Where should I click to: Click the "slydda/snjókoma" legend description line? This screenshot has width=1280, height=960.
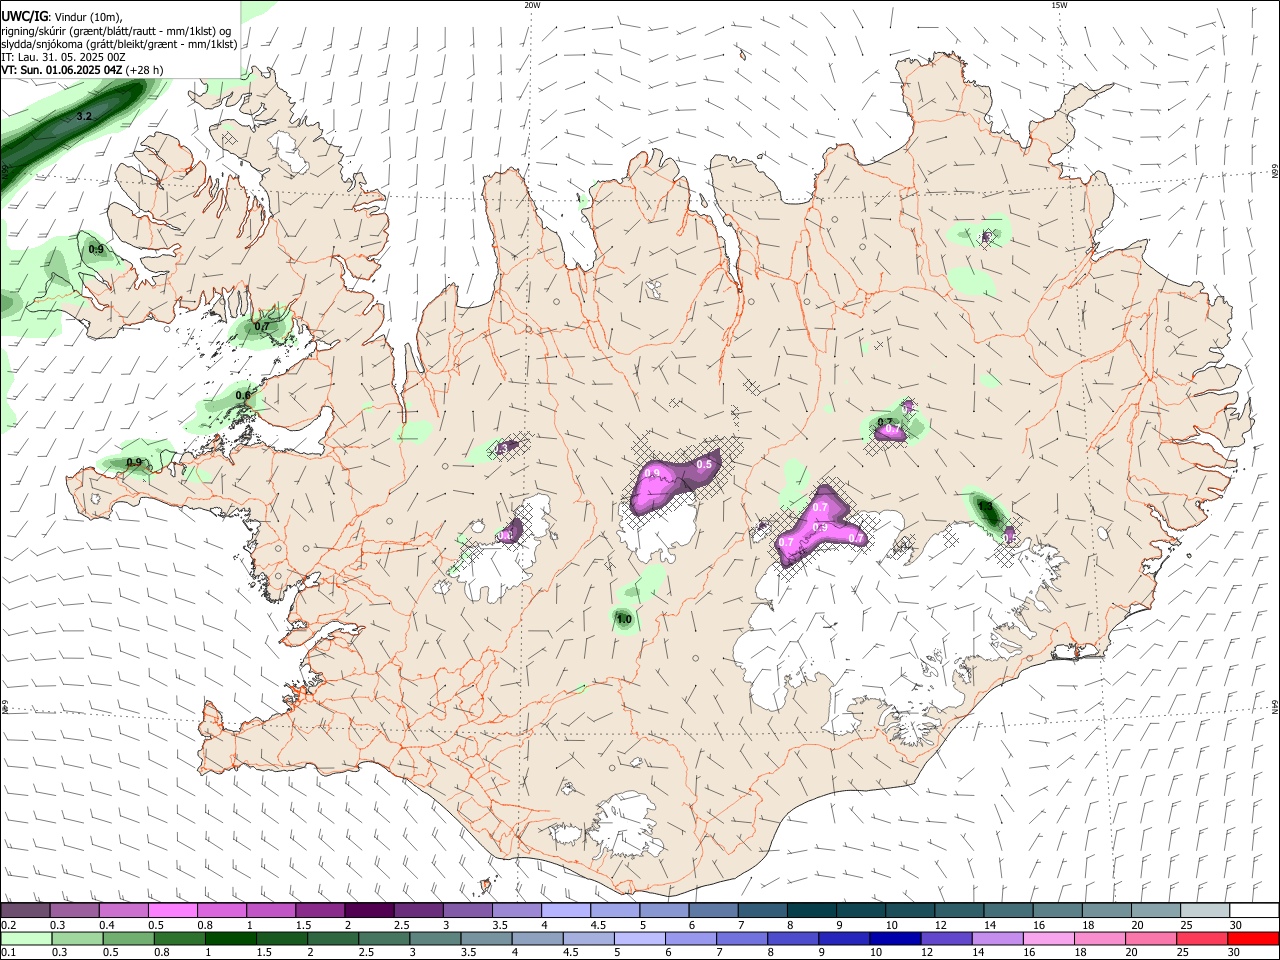[x=119, y=44]
